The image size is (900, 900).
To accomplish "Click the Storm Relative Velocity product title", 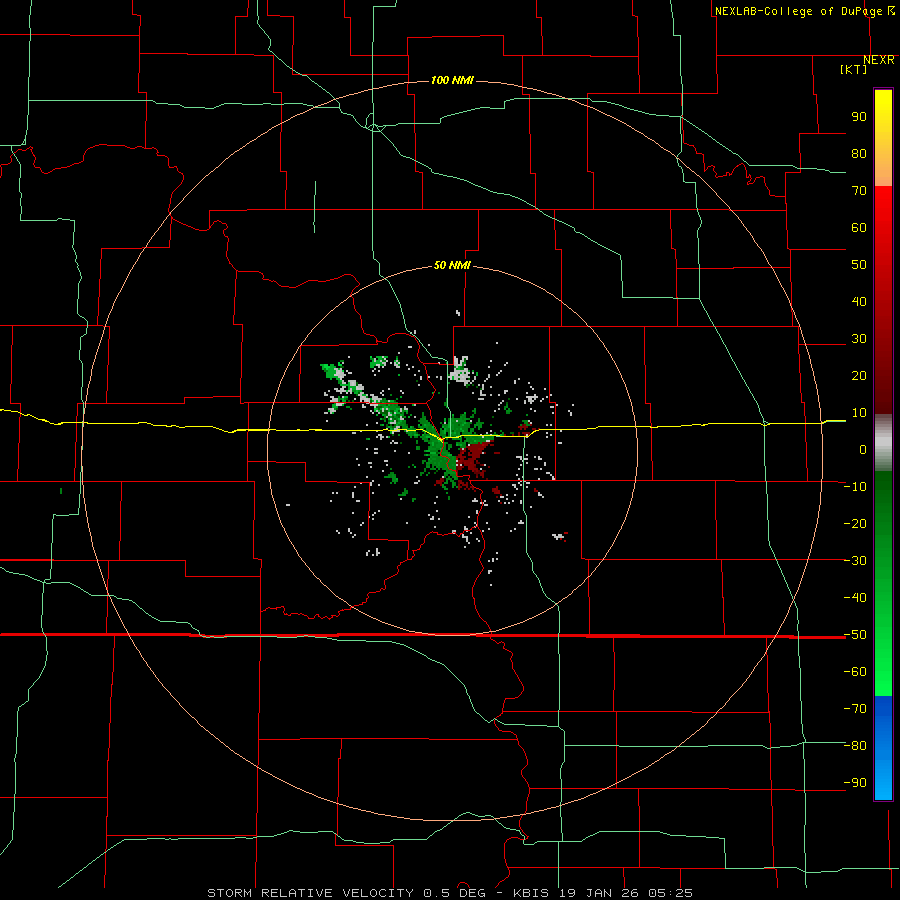I will coord(310,893).
